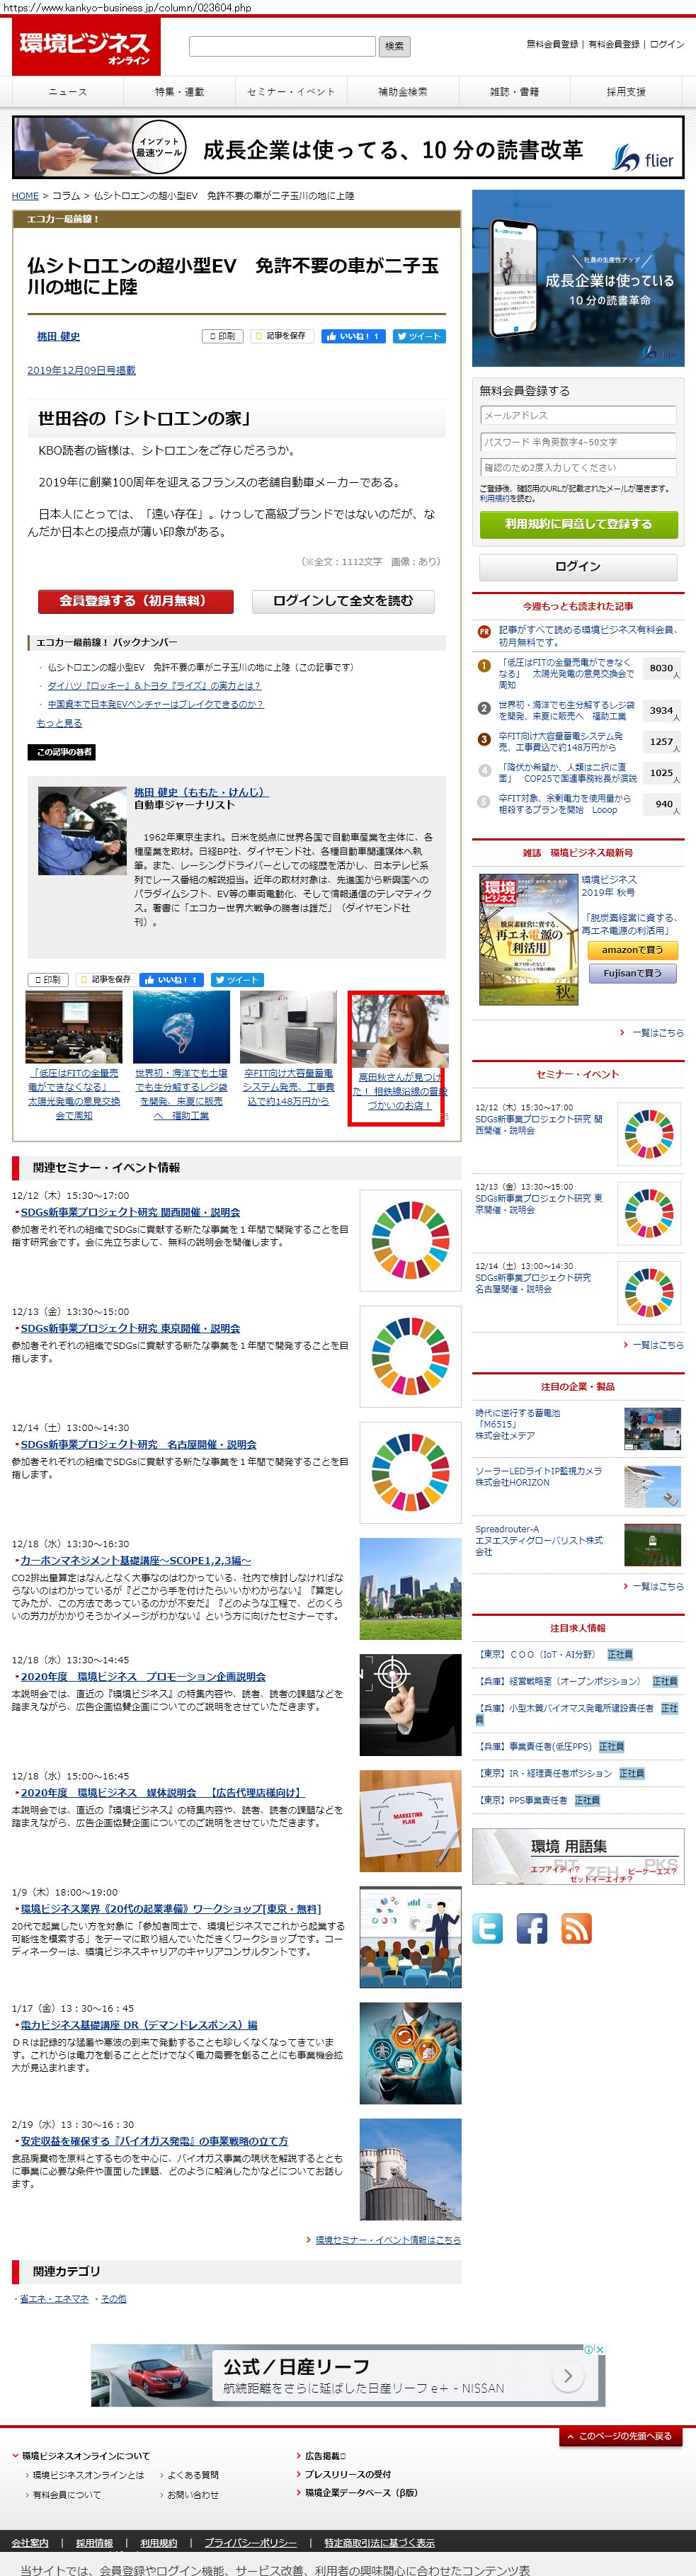
Task: Click the メールアドレス input field
Action: 578,415
